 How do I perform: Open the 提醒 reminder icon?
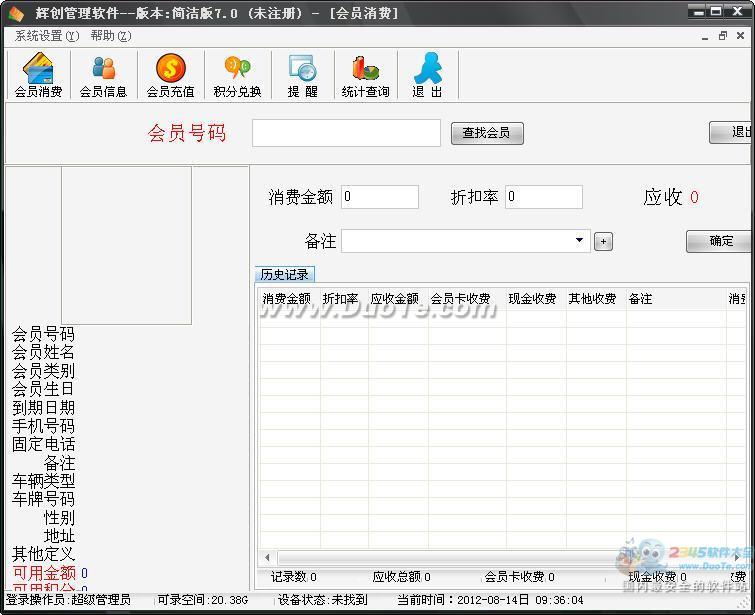click(x=302, y=75)
